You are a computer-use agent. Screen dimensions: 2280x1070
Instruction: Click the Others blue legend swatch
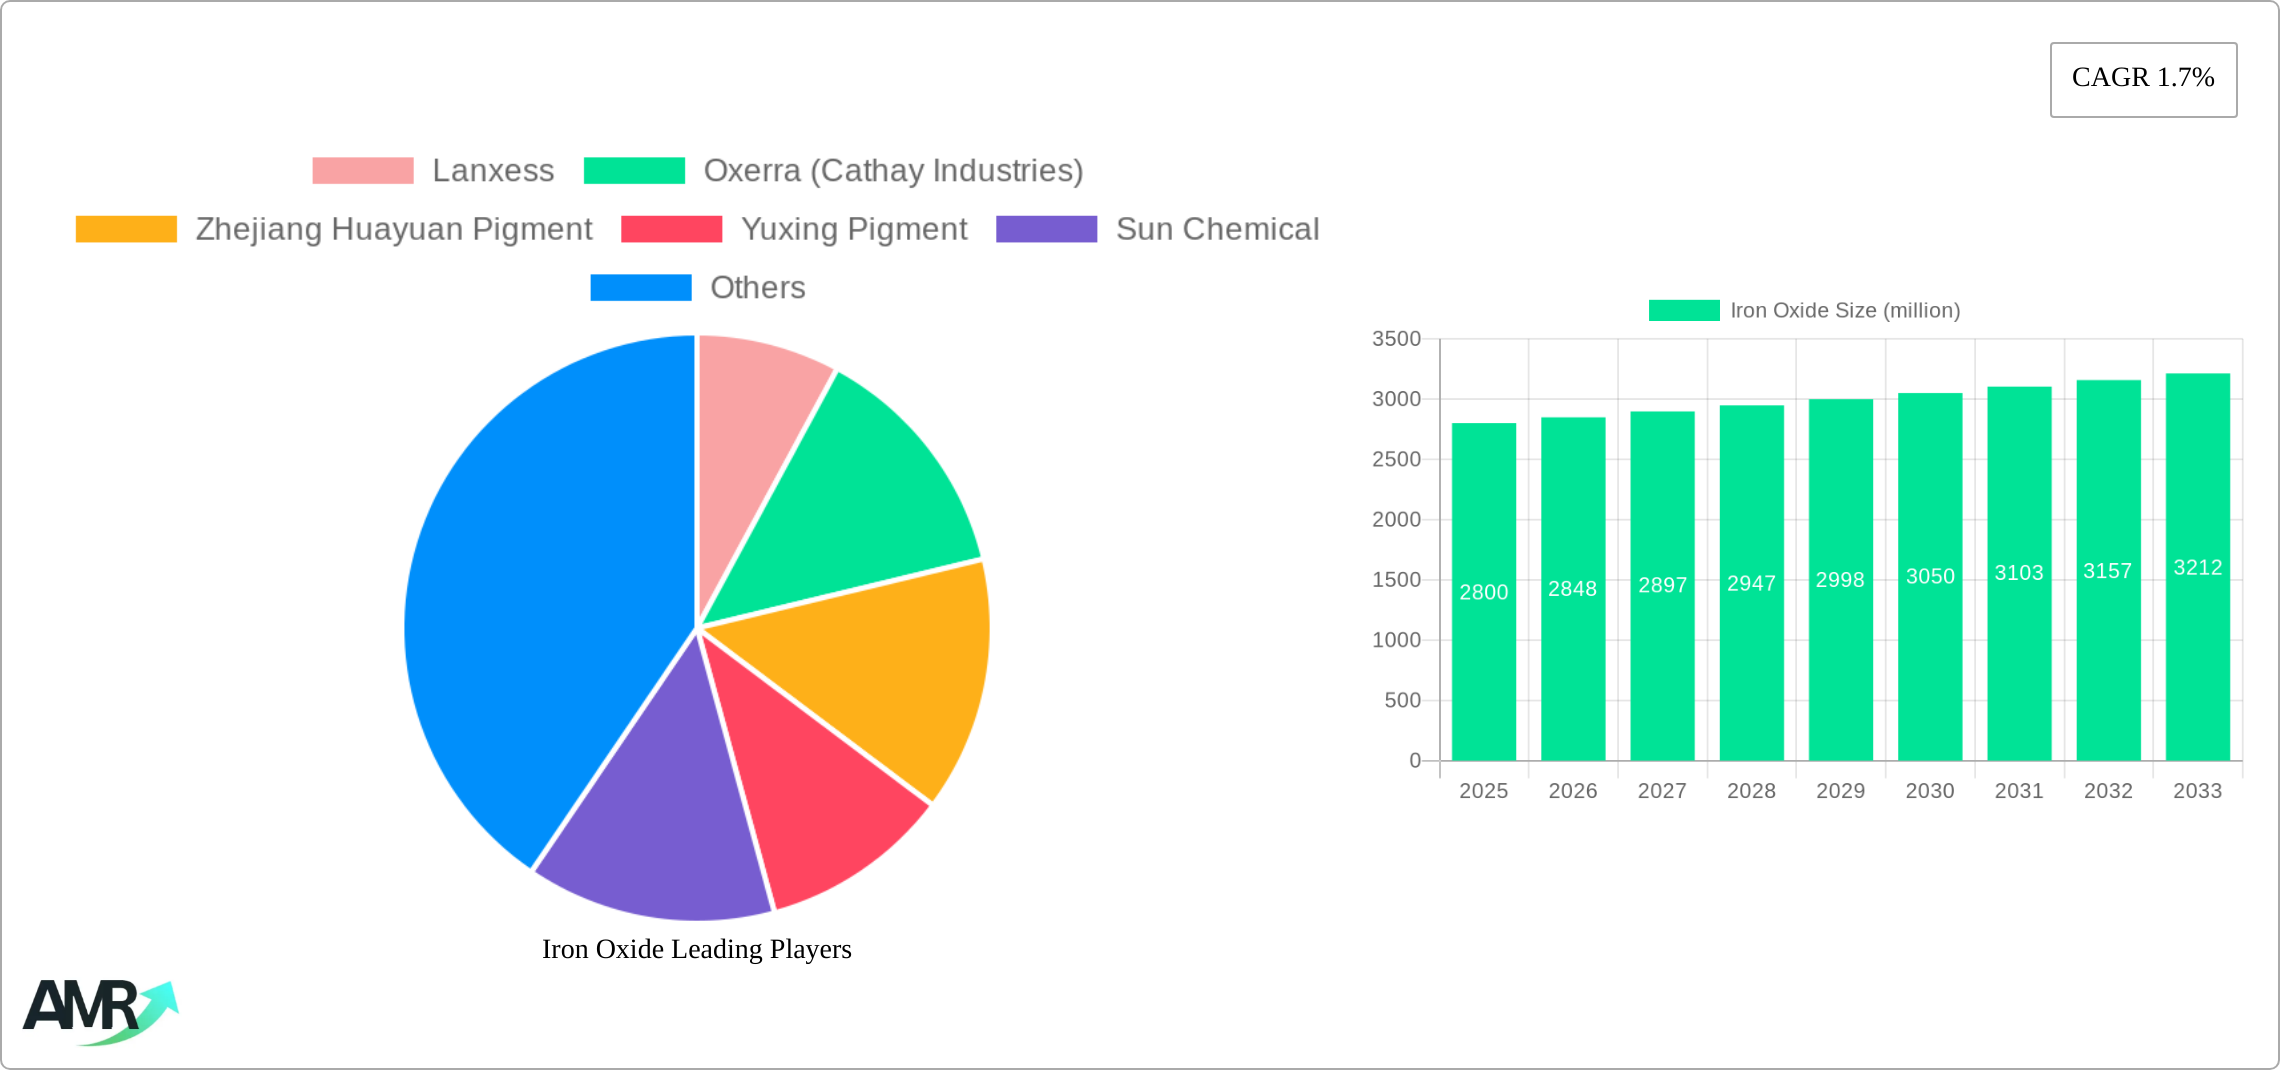[x=640, y=288]
